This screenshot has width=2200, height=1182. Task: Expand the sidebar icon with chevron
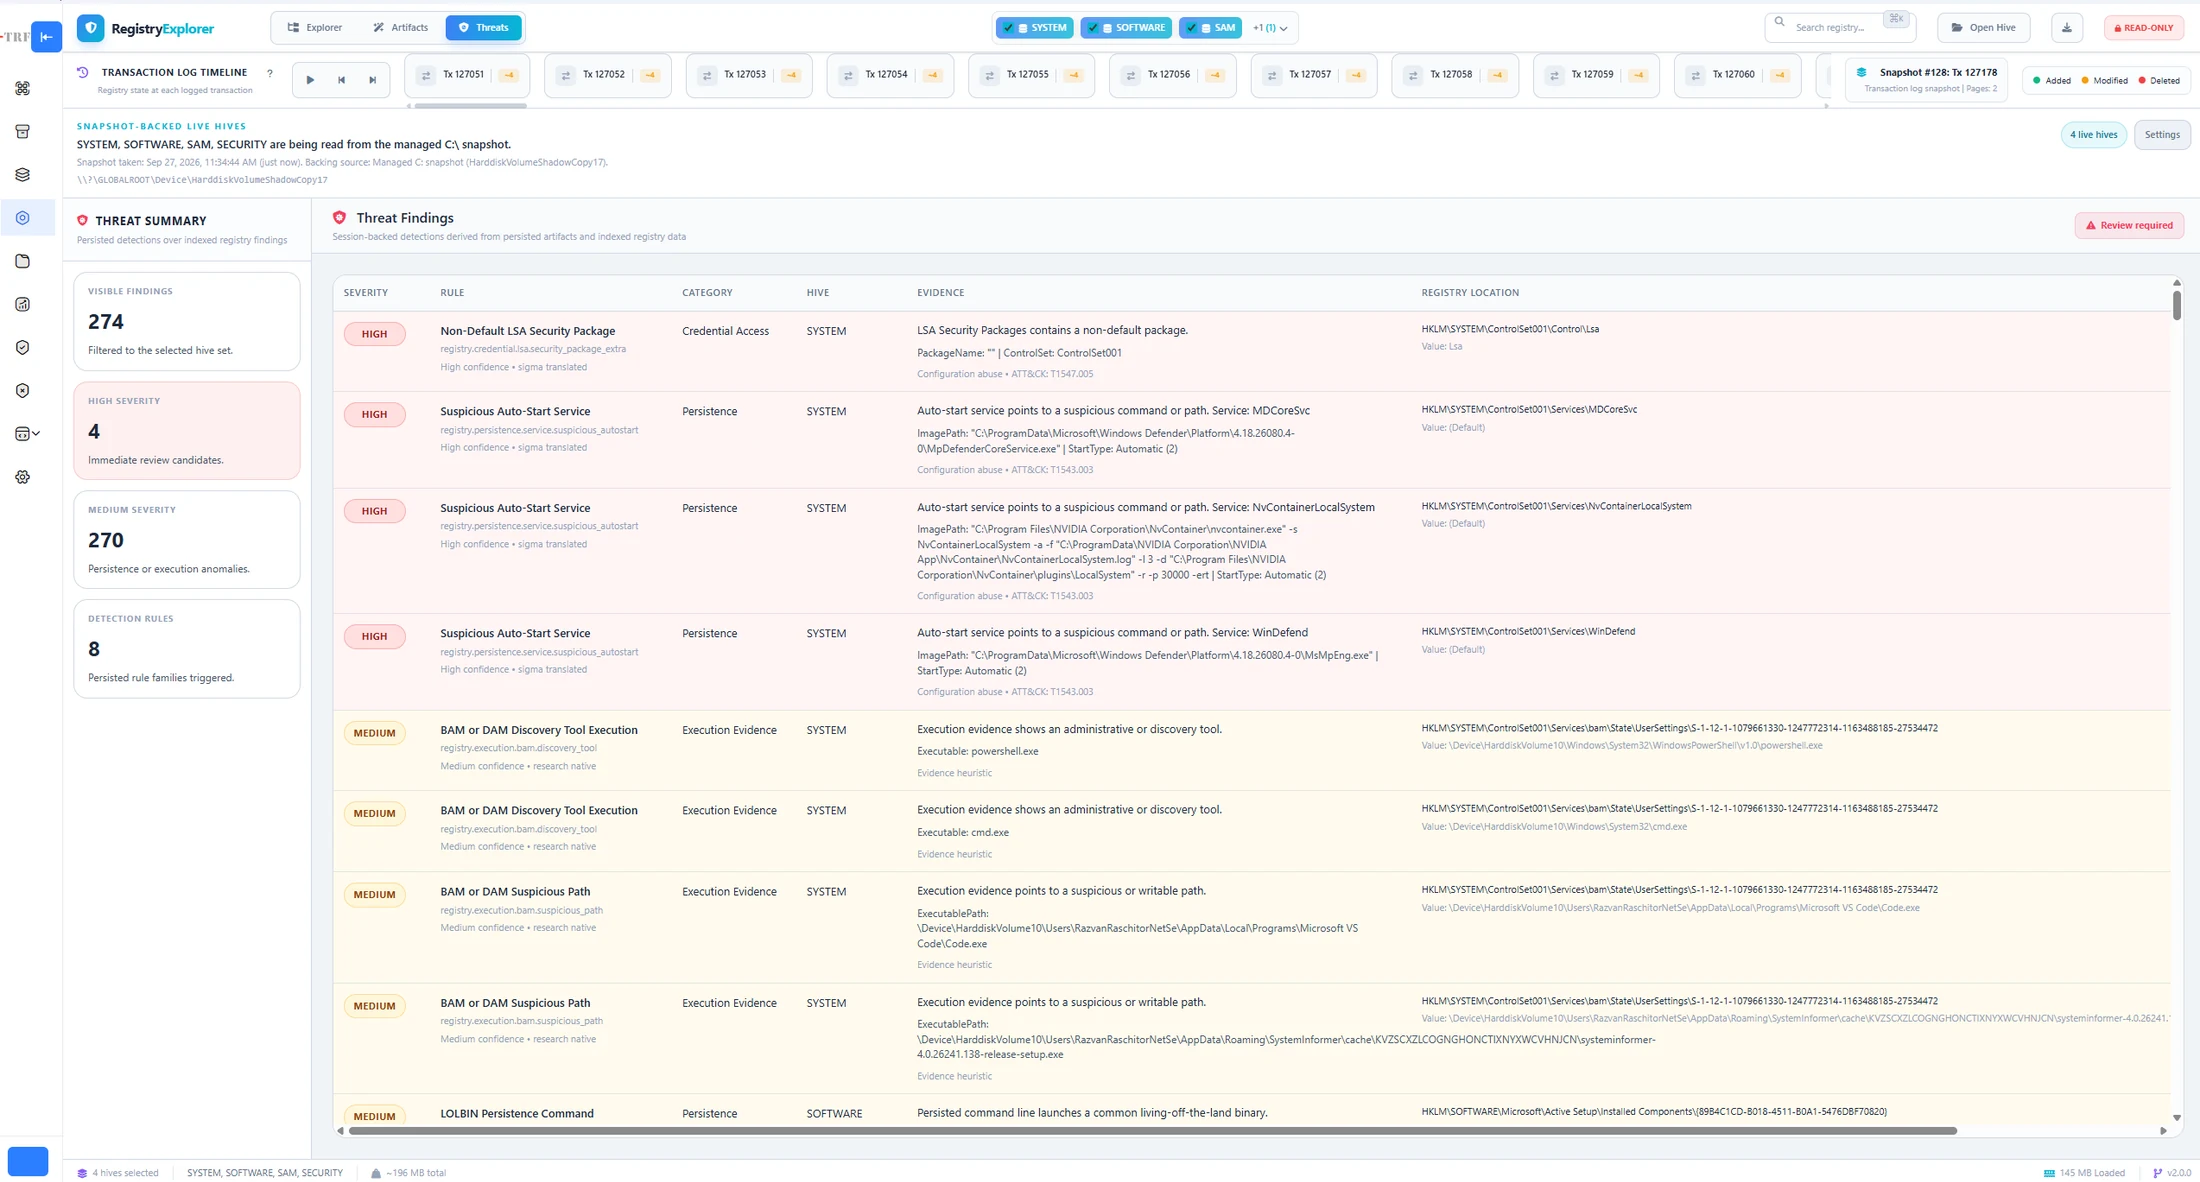coord(28,434)
